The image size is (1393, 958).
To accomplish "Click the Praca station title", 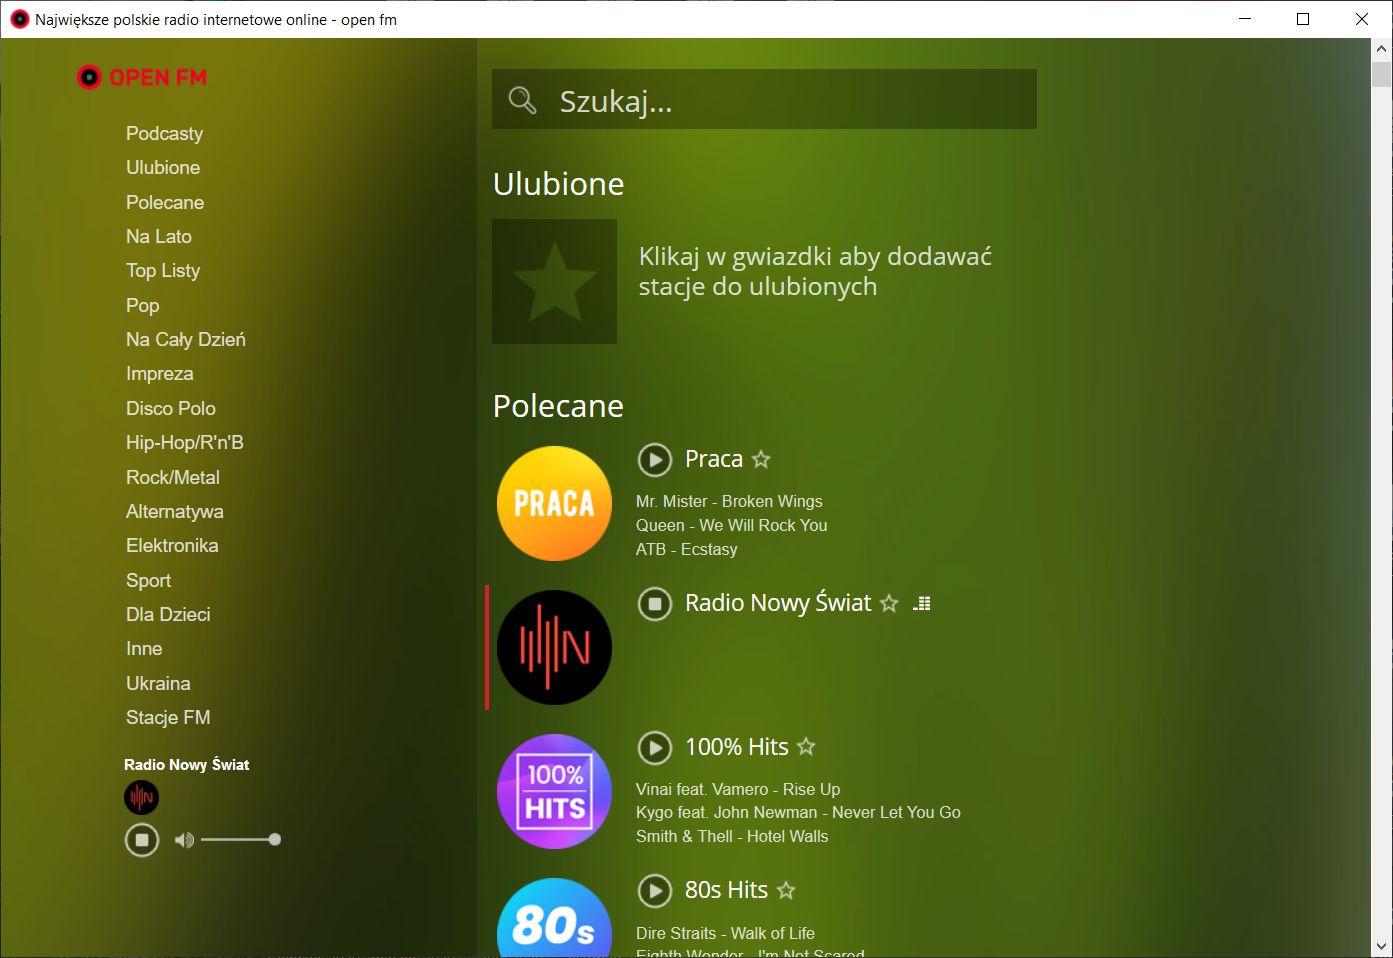I will tap(714, 459).
